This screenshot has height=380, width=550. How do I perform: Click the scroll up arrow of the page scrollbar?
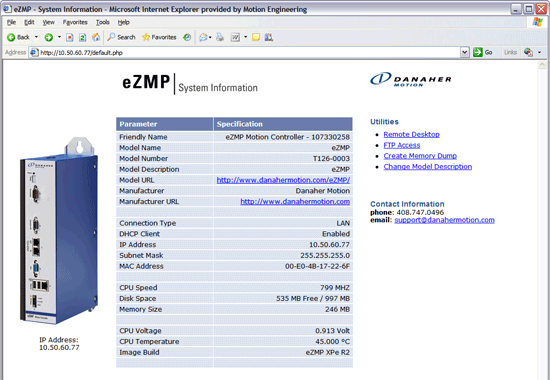542,65
